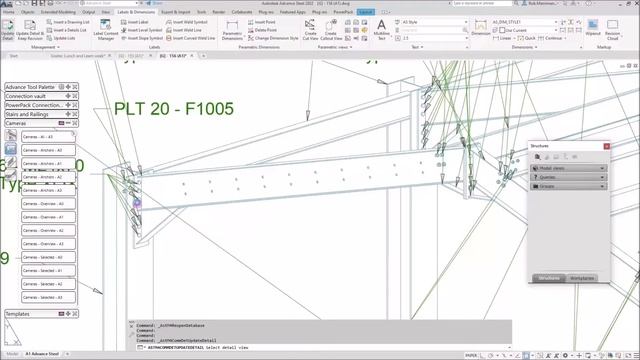
Task: Click the Templates palette header
Action: pos(42,314)
